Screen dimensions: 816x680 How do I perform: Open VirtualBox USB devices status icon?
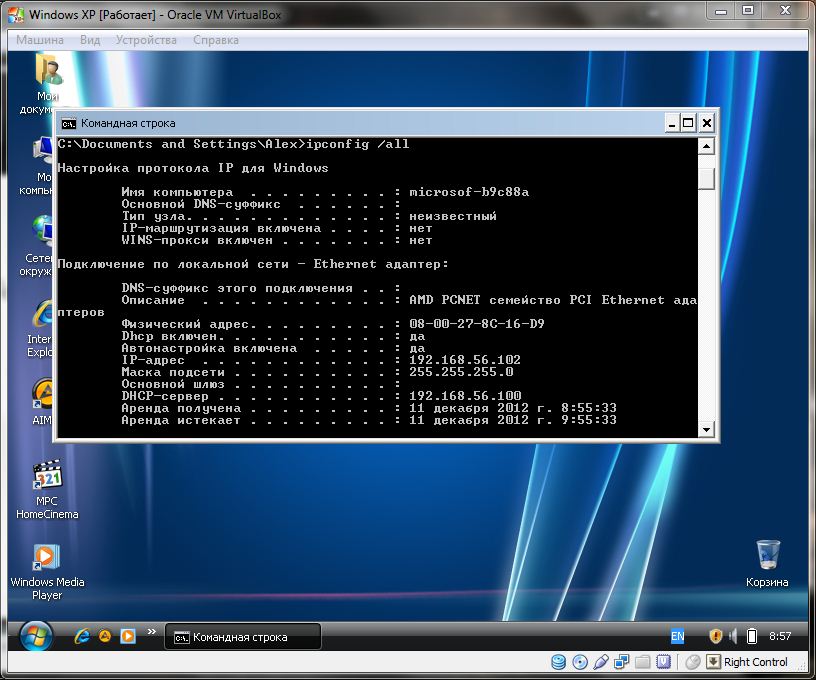pyautogui.click(x=601, y=662)
